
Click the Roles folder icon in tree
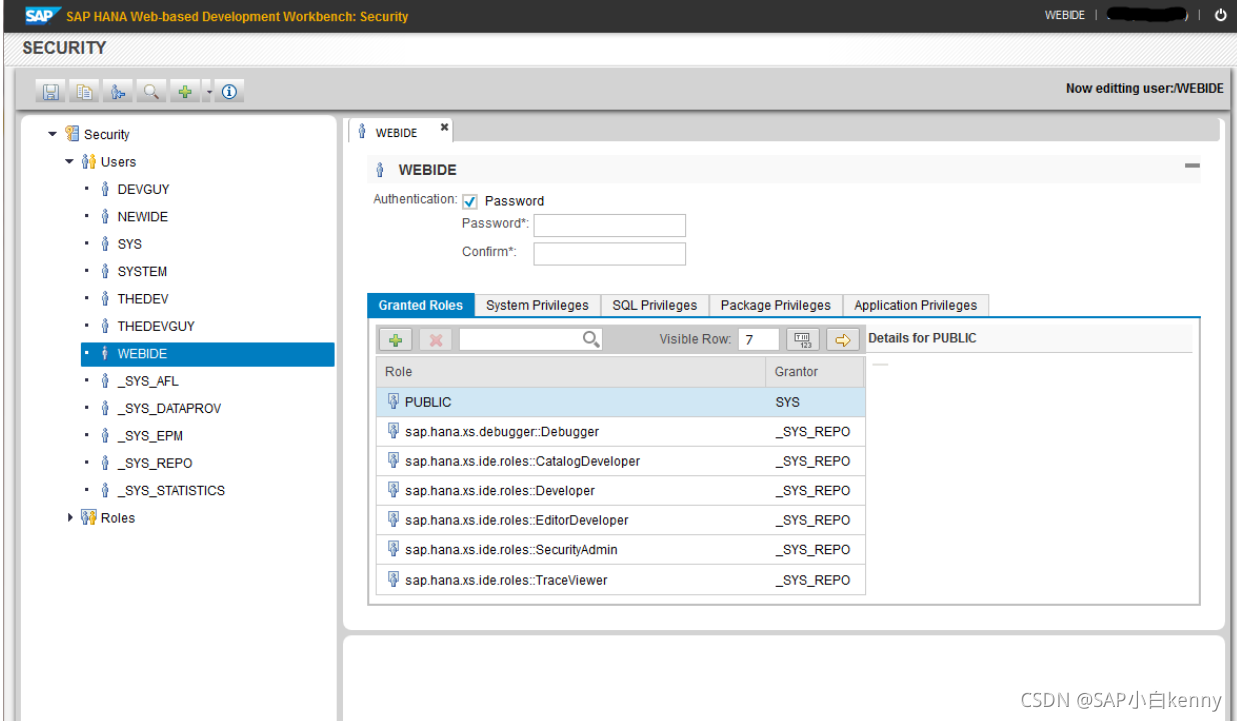[89, 518]
